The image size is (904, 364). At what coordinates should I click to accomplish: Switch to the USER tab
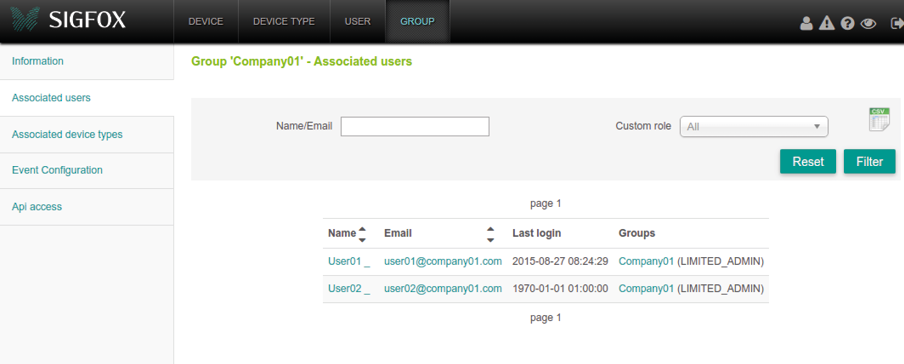click(357, 21)
